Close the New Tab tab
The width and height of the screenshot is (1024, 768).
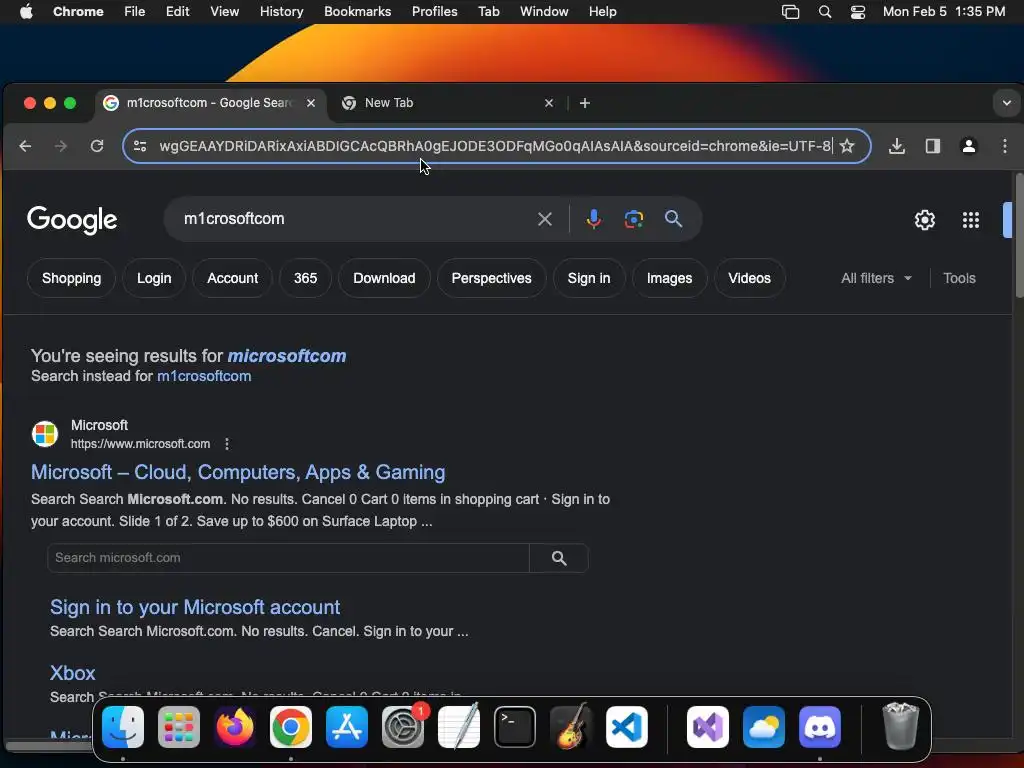click(549, 103)
